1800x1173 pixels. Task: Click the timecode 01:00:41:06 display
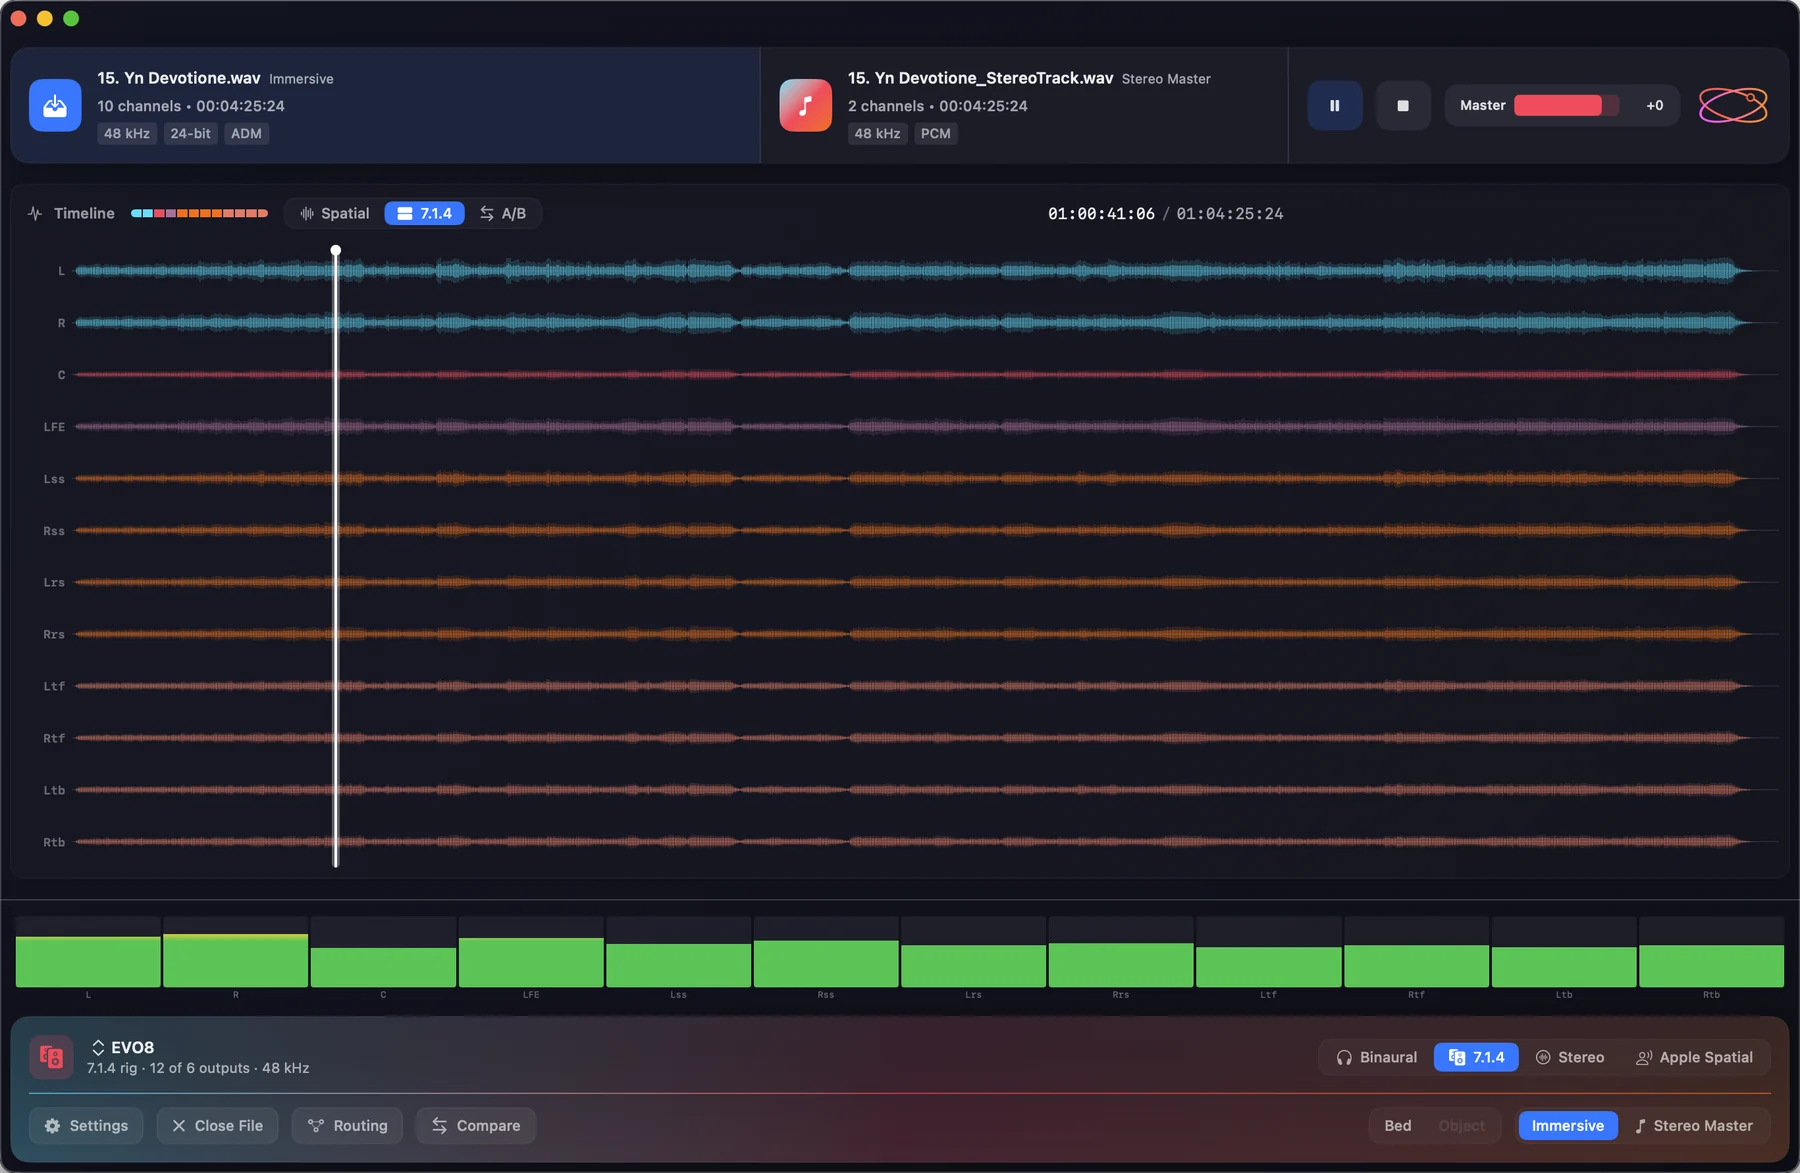(1101, 214)
